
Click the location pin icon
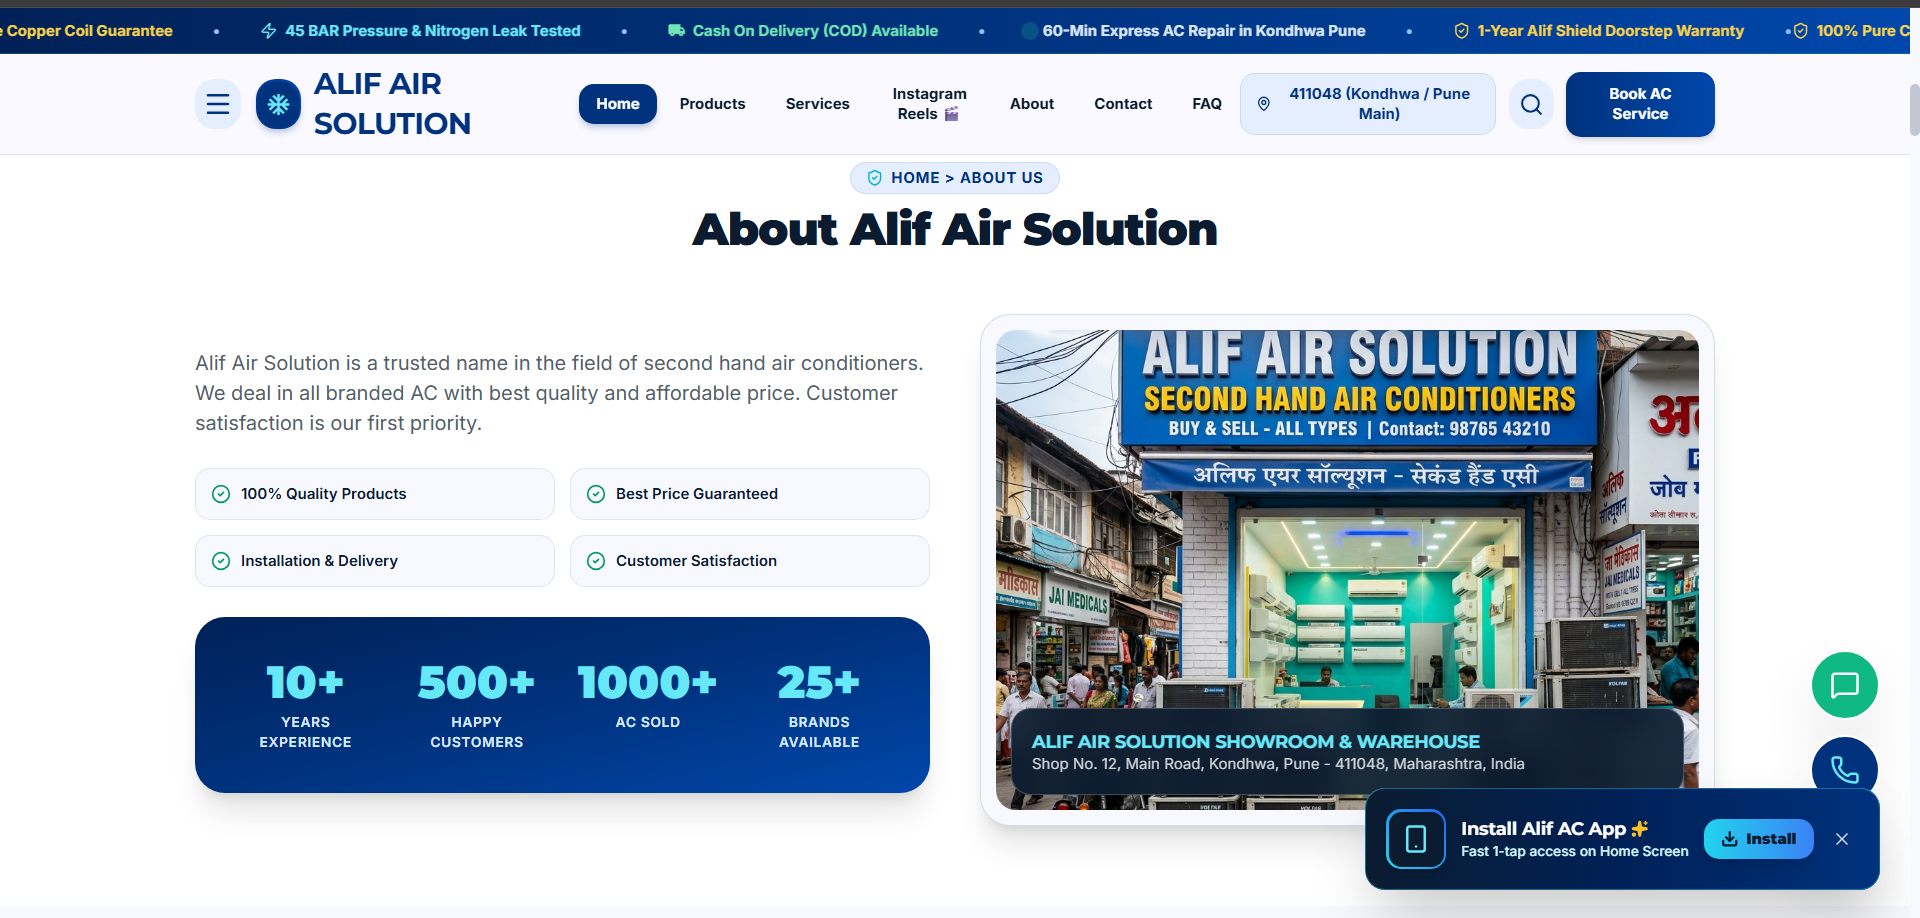click(x=1264, y=104)
